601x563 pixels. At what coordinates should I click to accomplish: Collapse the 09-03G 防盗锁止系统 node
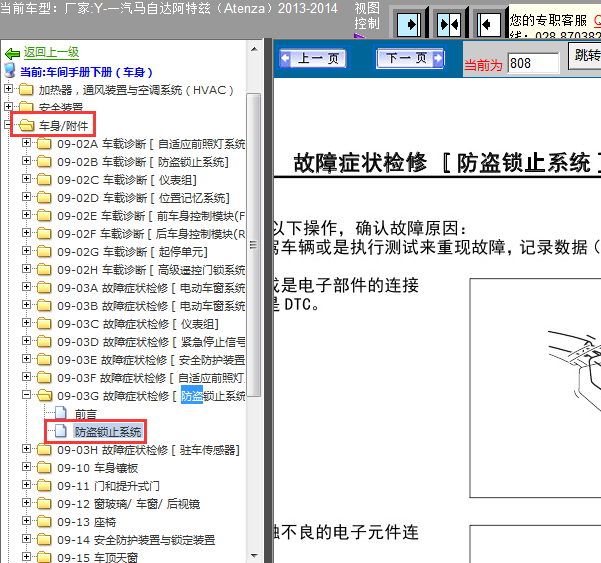point(26,395)
